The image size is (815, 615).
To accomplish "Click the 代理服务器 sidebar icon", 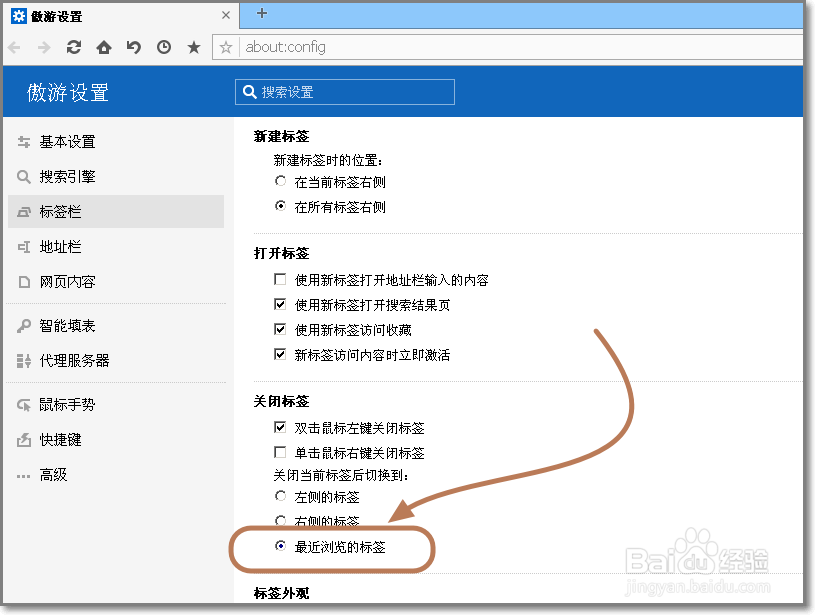I will [x=23, y=361].
